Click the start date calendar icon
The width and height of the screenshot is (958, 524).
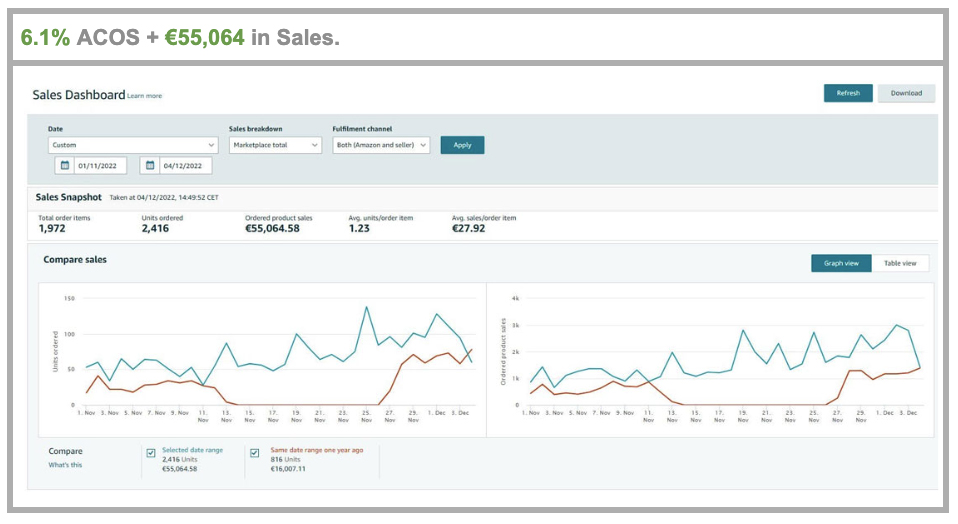[65, 166]
